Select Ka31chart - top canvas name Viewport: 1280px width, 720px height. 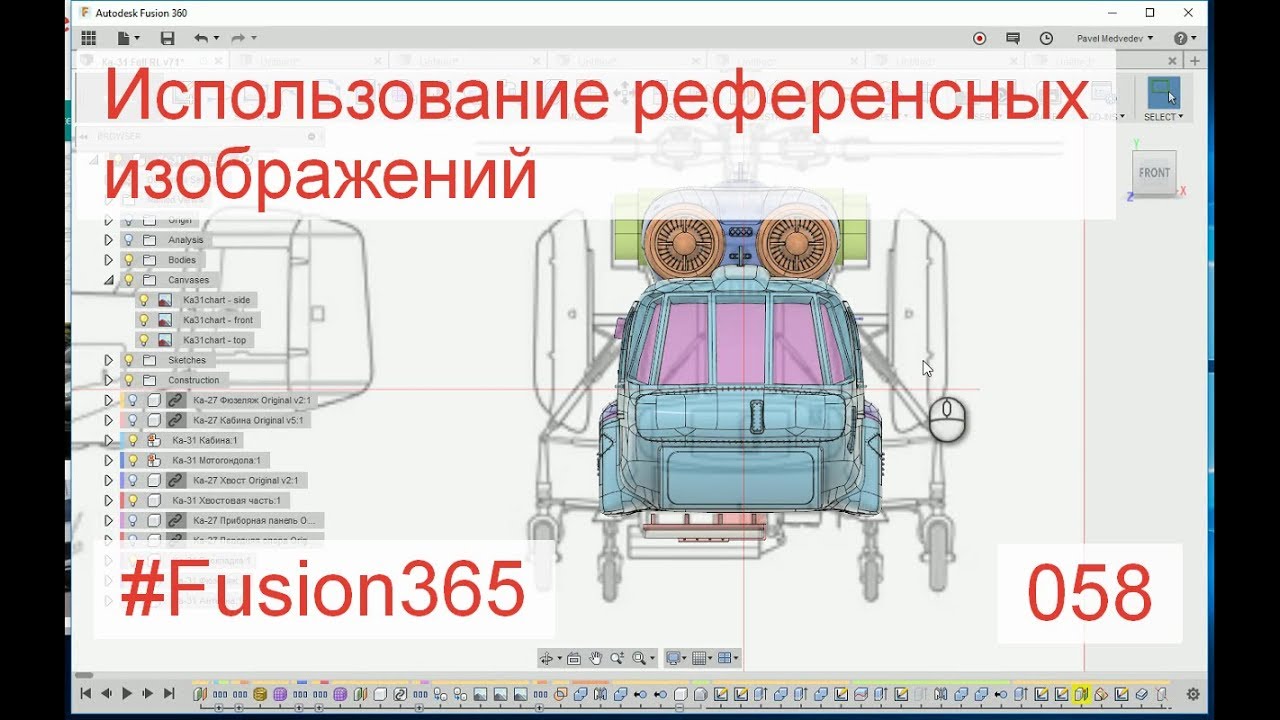click(x=214, y=340)
